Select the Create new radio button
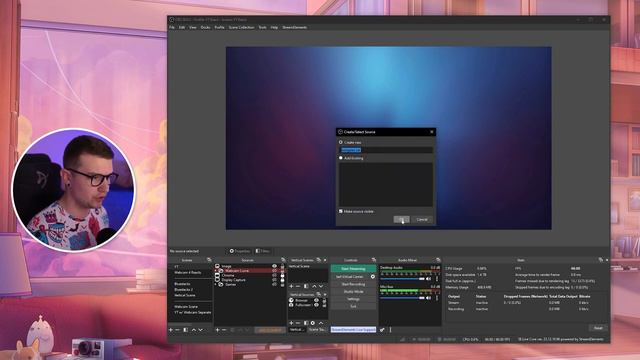 point(341,142)
